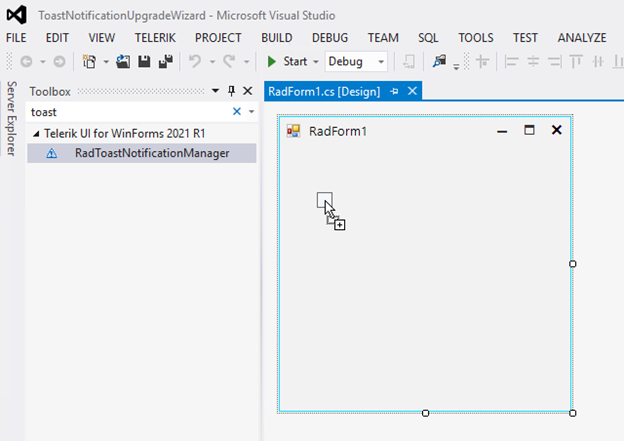Navigate backward with the toolbar arrow
This screenshot has height=441, width=624.
pos(26,62)
